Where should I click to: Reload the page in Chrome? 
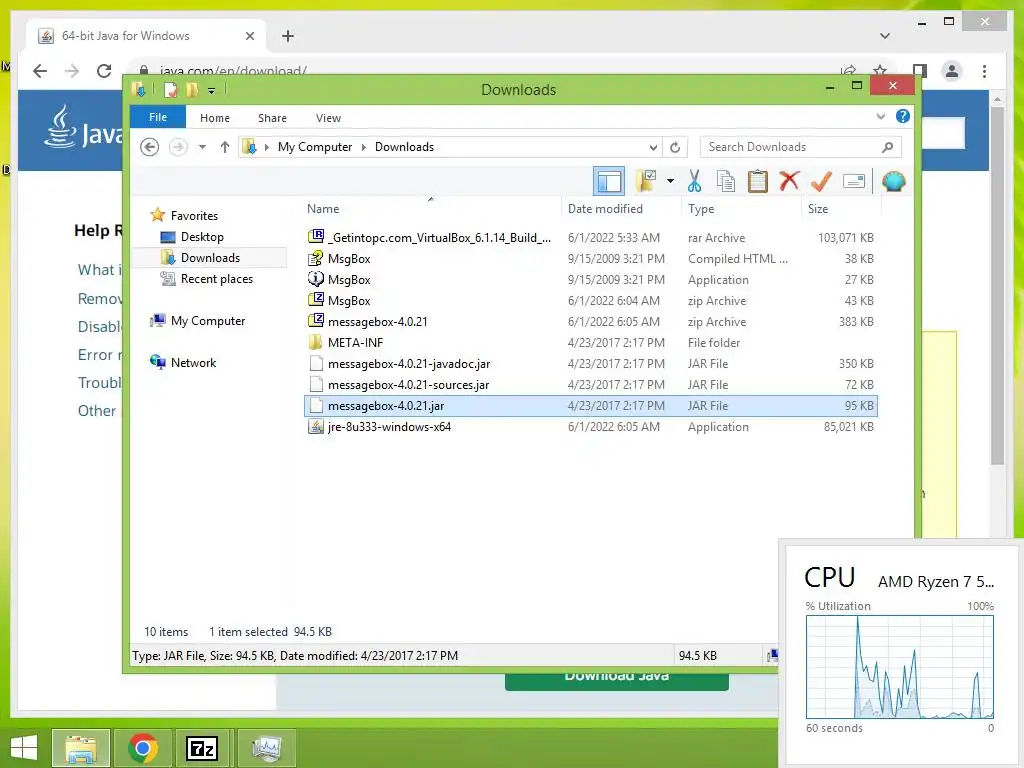(x=104, y=71)
